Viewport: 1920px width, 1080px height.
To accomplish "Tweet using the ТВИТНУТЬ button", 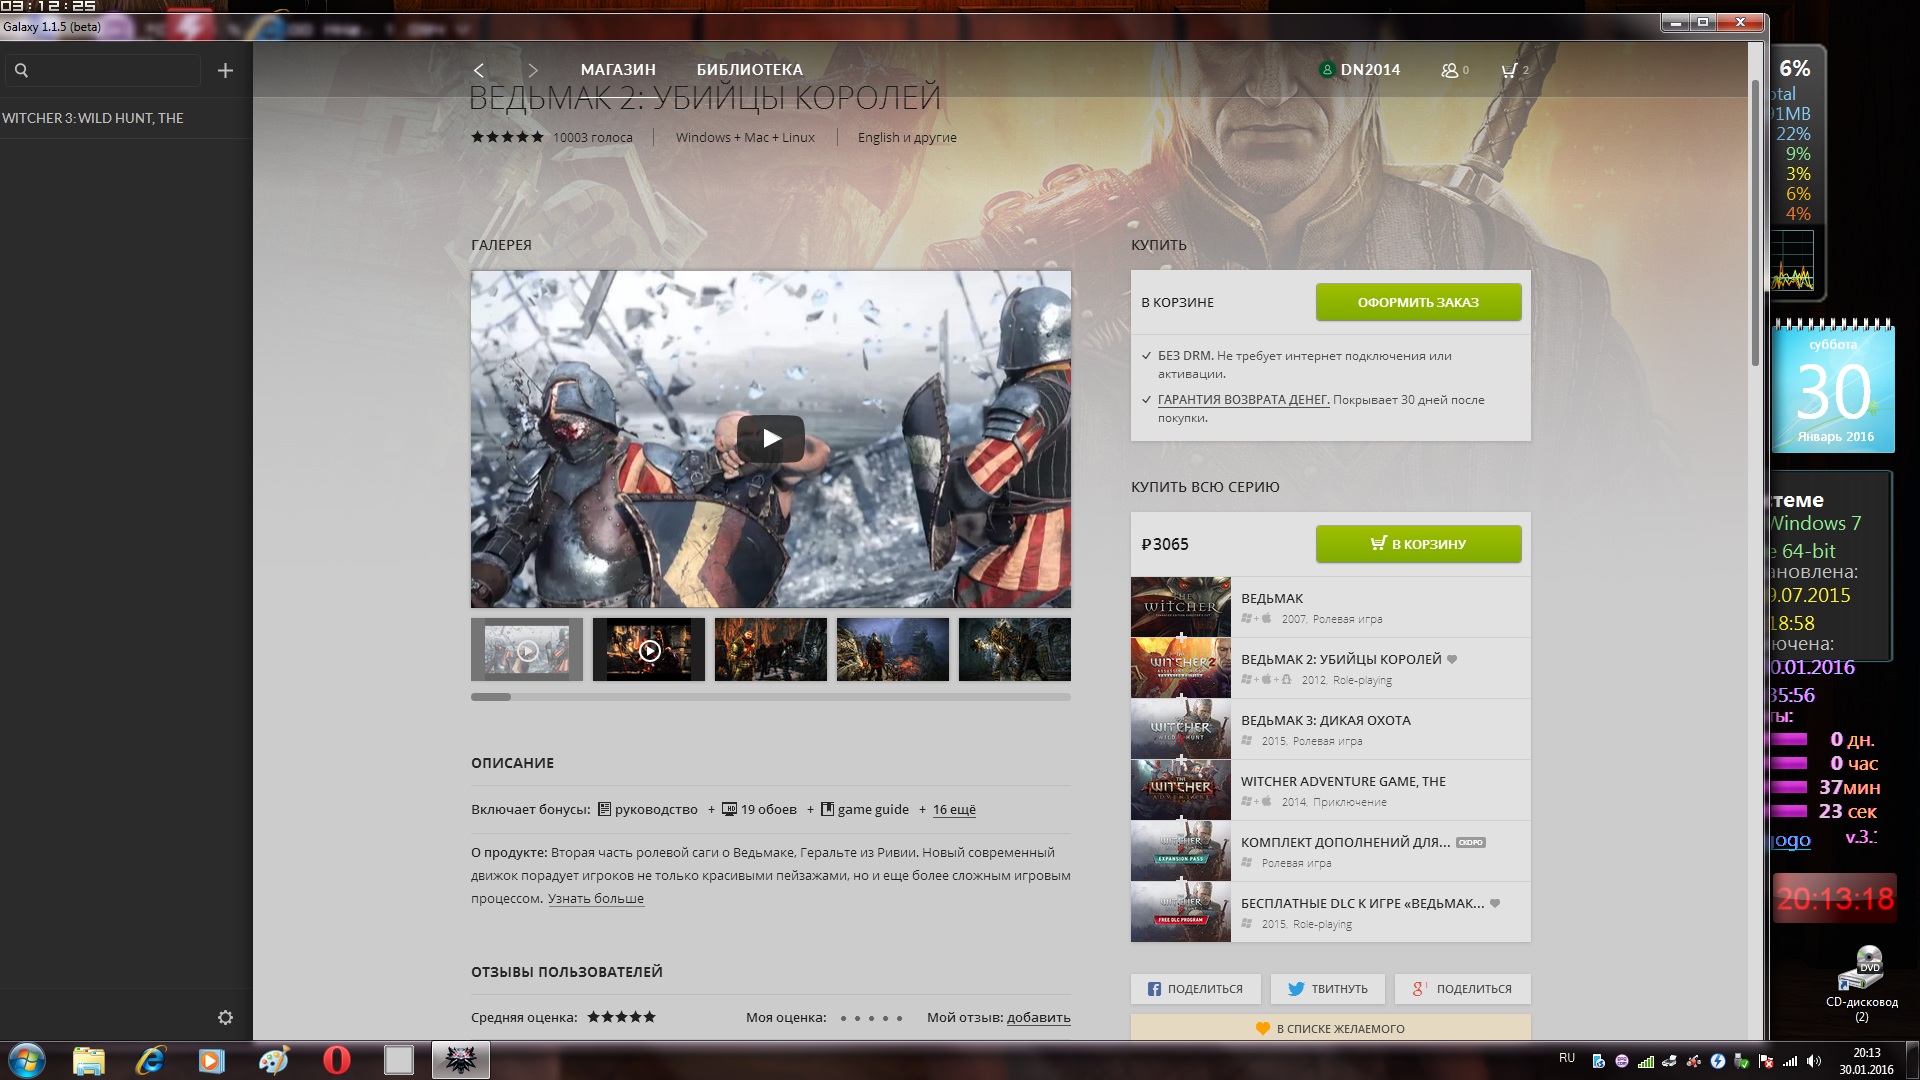I will [x=1327, y=989].
